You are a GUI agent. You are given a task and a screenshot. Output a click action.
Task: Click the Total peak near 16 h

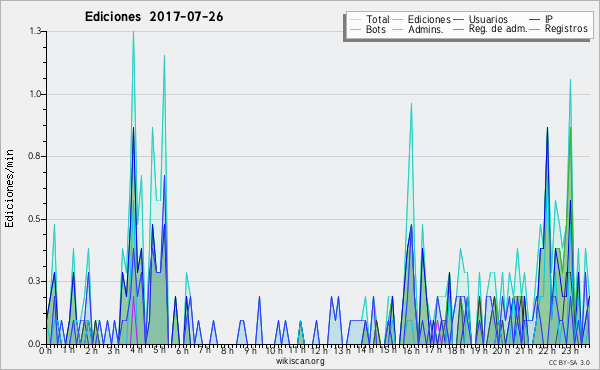(411, 104)
